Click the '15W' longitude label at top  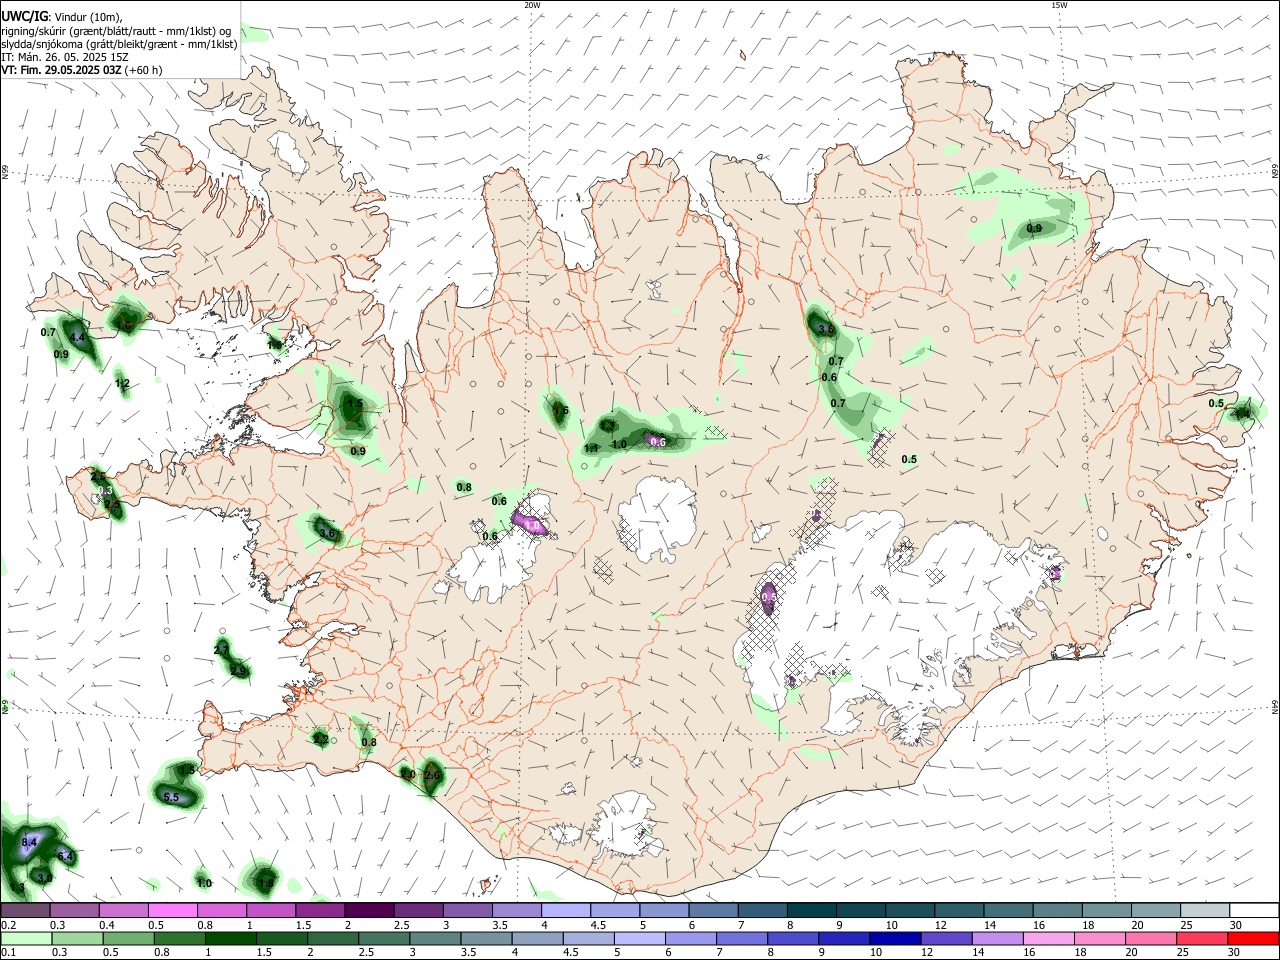1059,5
